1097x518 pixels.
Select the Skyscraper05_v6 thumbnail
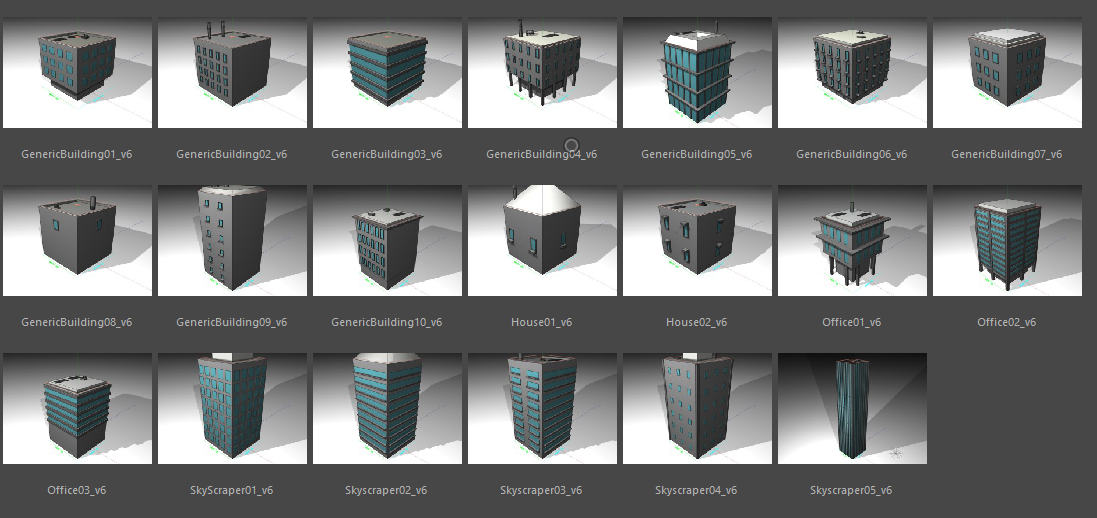(x=852, y=408)
